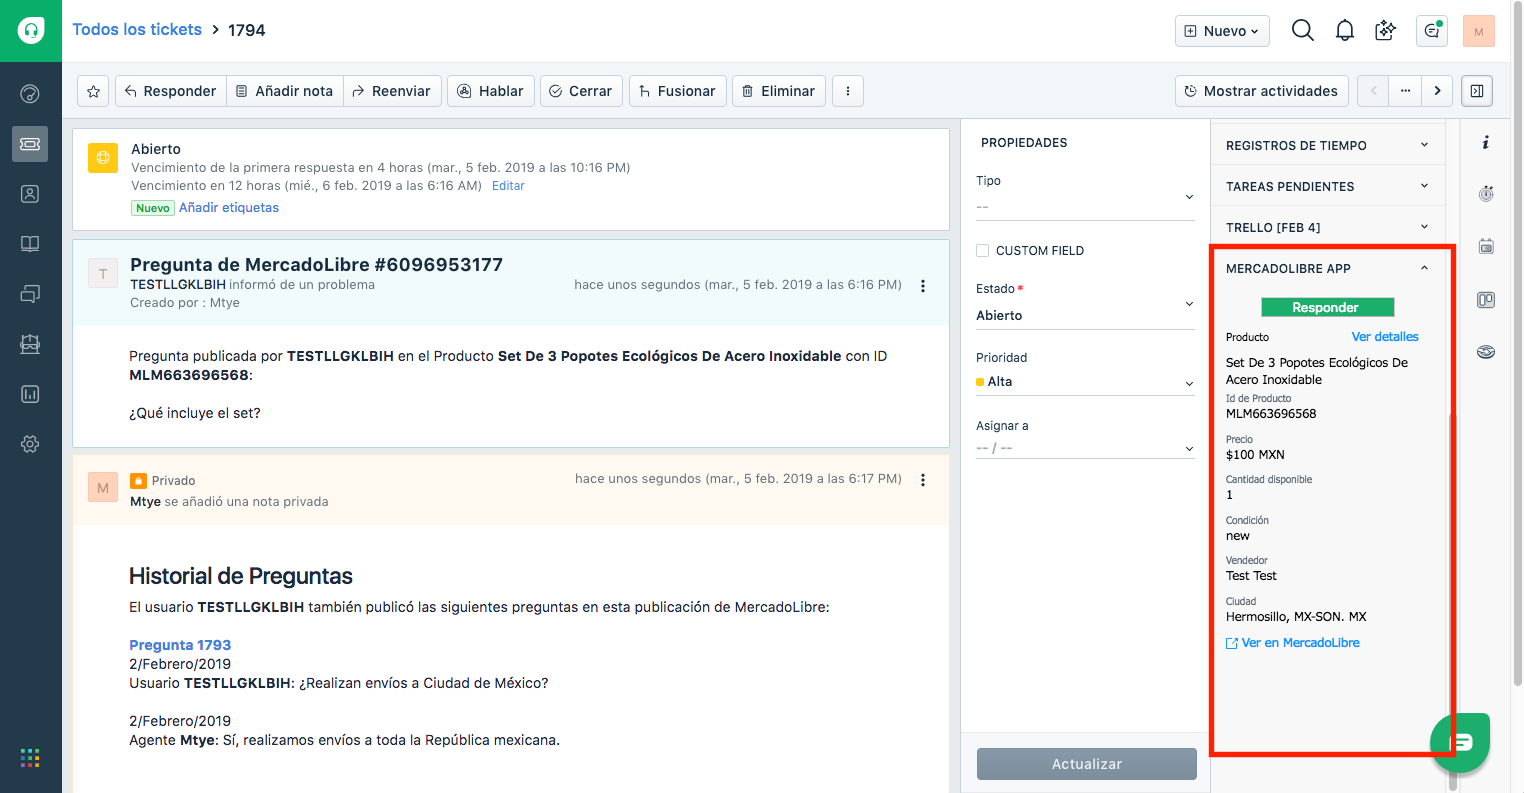This screenshot has width=1524, height=793.
Task: Click Responder in the ticket toolbar
Action: (x=171, y=91)
